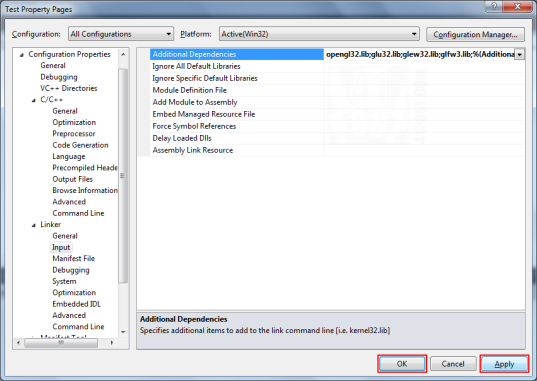Select Force Symbol References property
The image size is (537, 381).
point(194,126)
